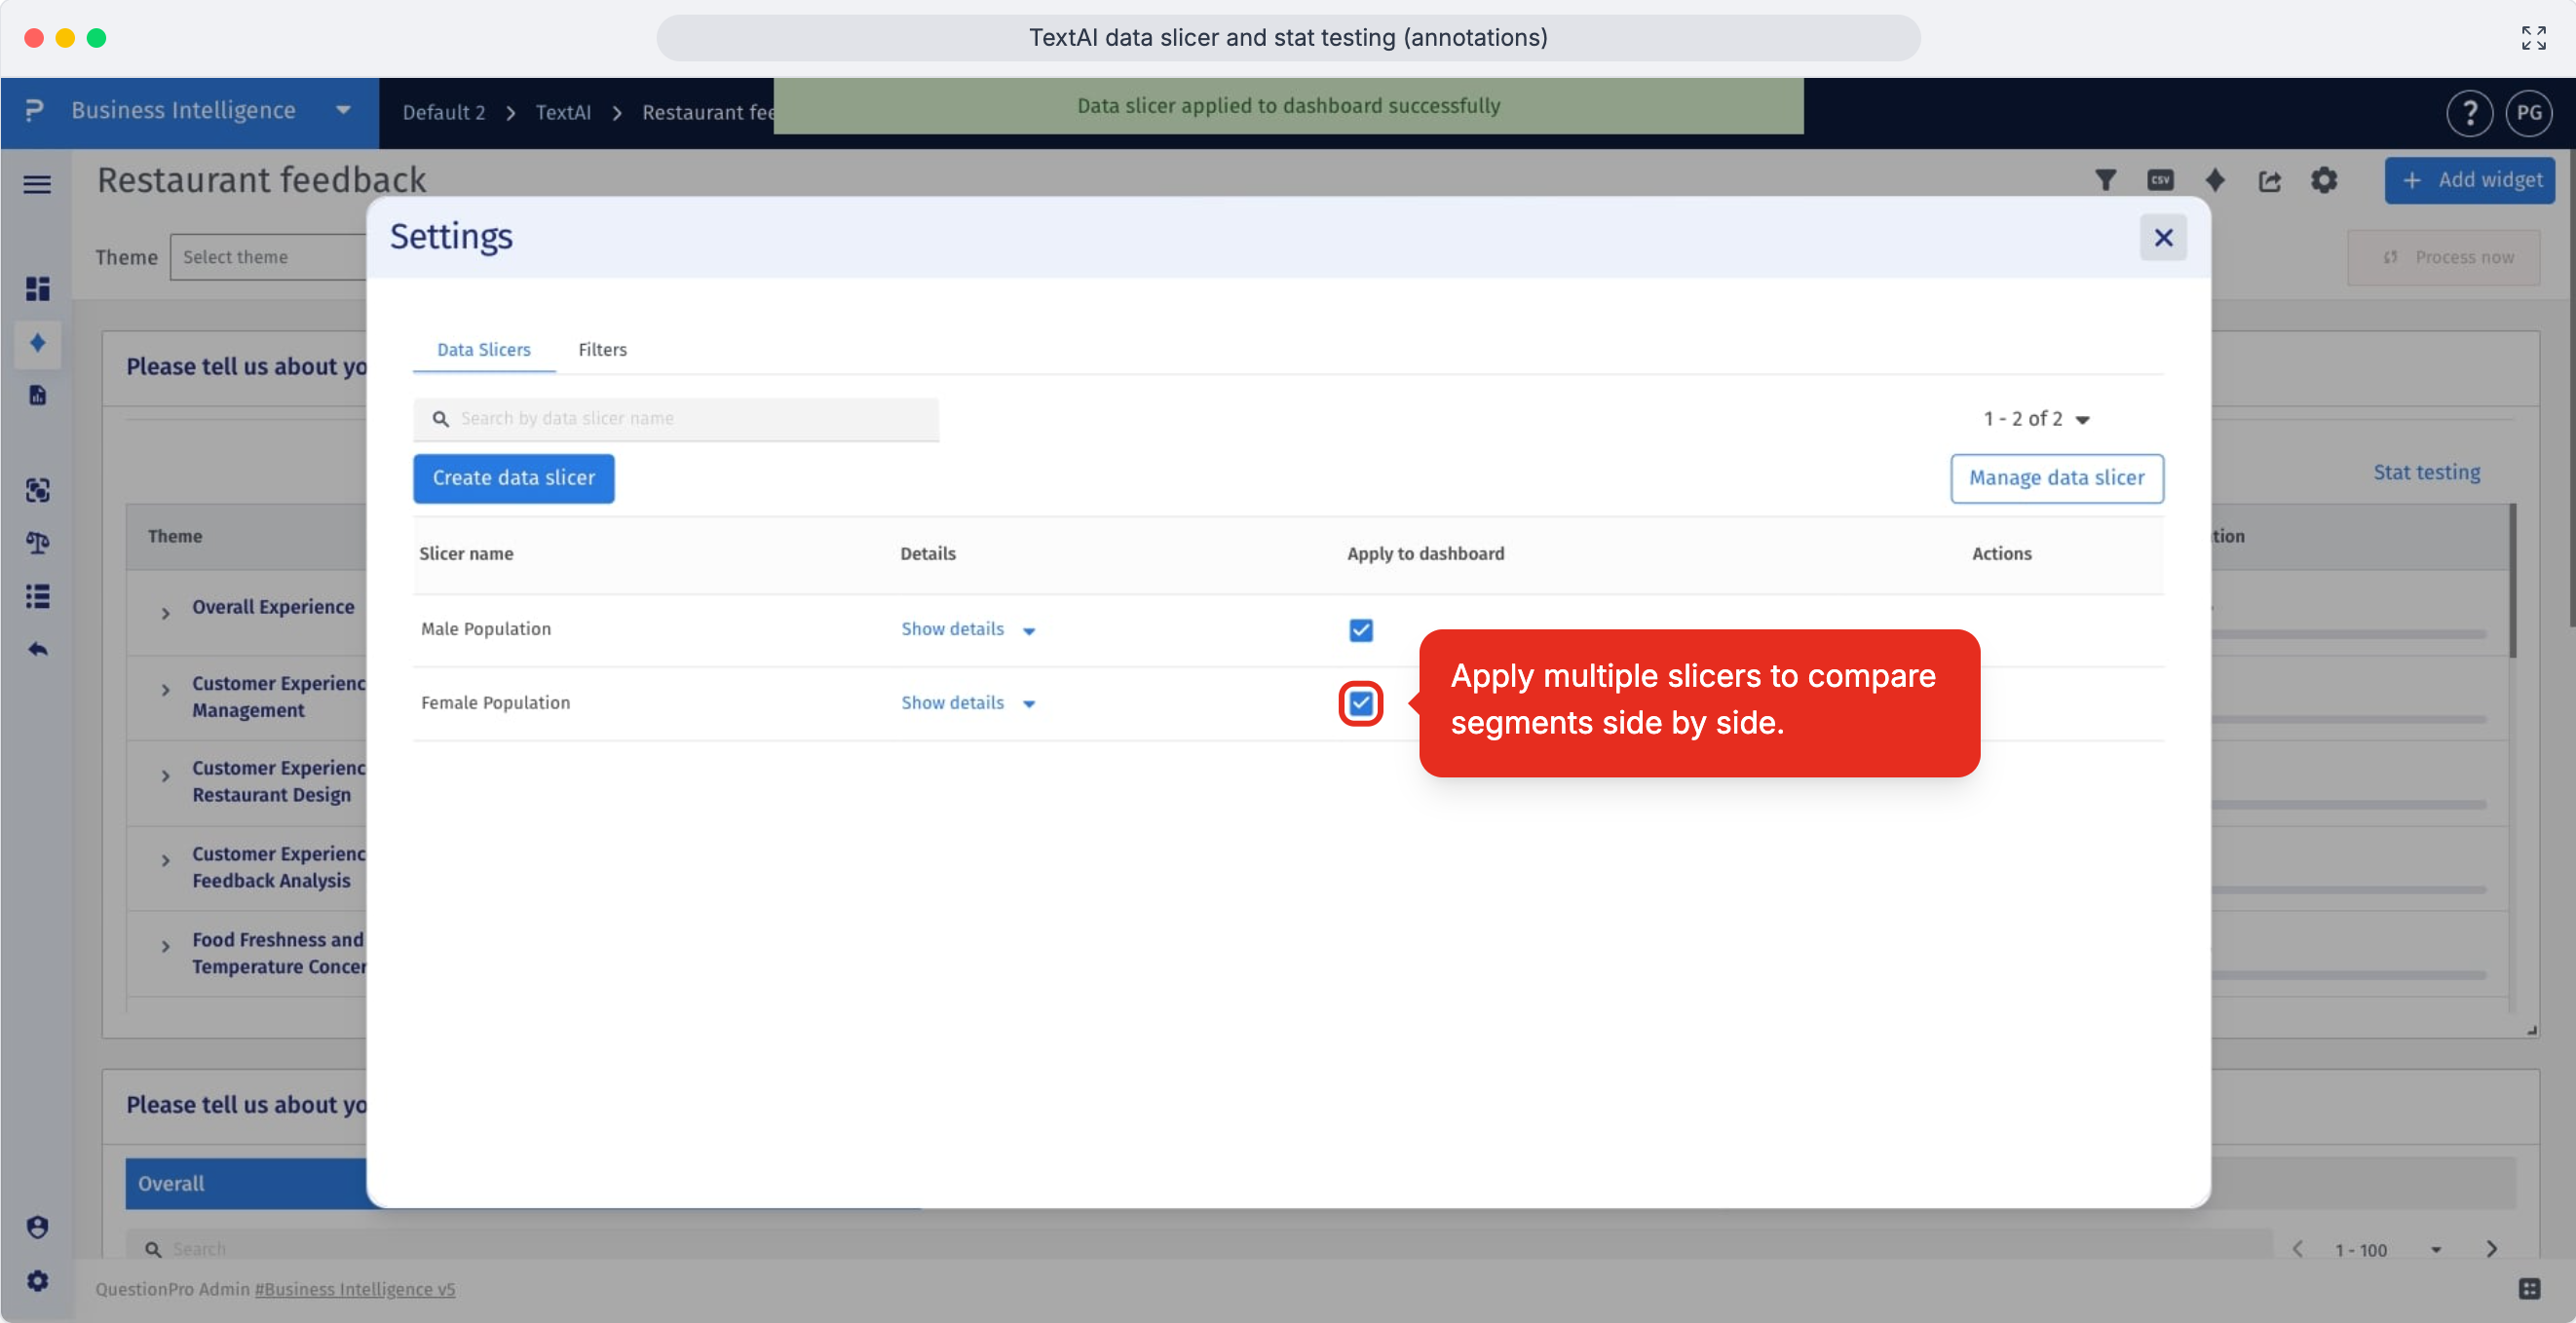Open the dashboard grid icon in sidebar
This screenshot has height=1323, width=2576.
(37, 289)
